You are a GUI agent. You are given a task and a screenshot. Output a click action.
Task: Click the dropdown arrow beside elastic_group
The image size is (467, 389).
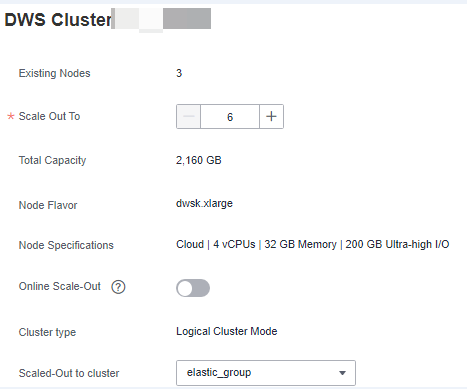[342, 373]
